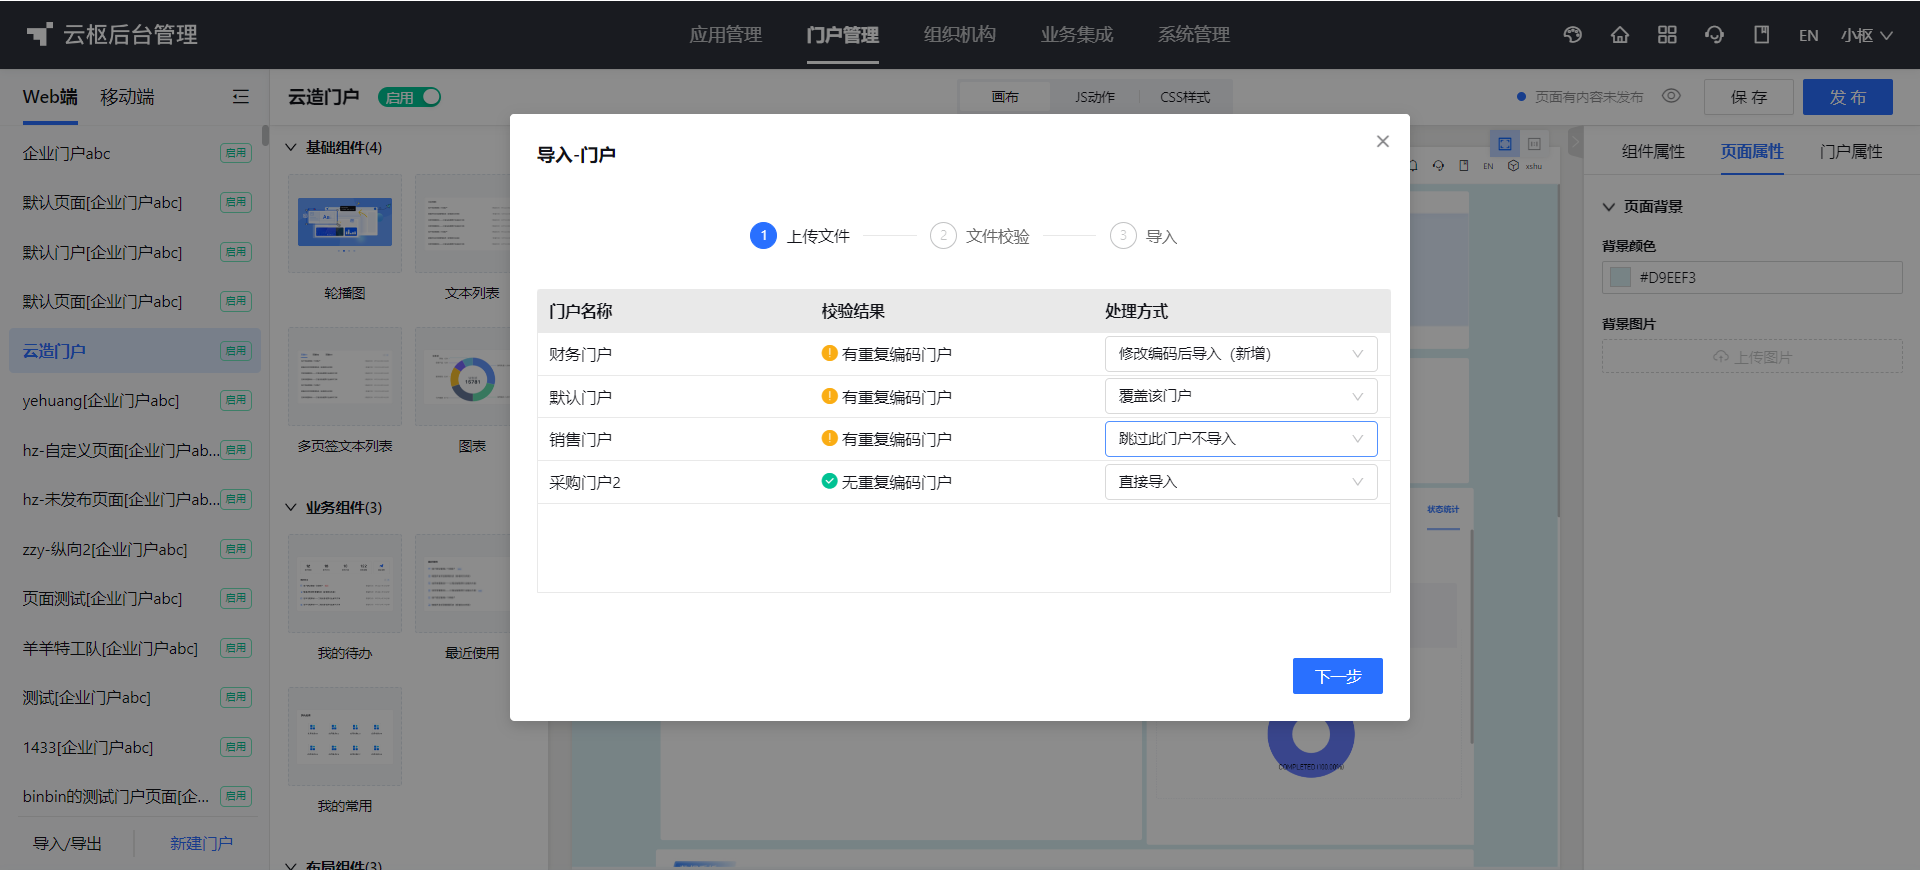Switch to the 门户属性 tab
The image size is (1920, 870).
coord(1851,151)
